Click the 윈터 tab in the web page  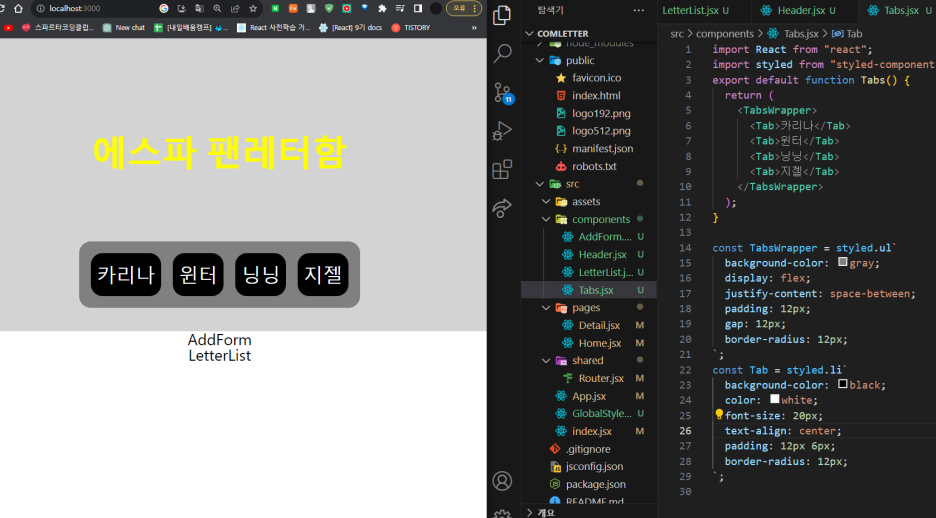pyautogui.click(x=198, y=275)
